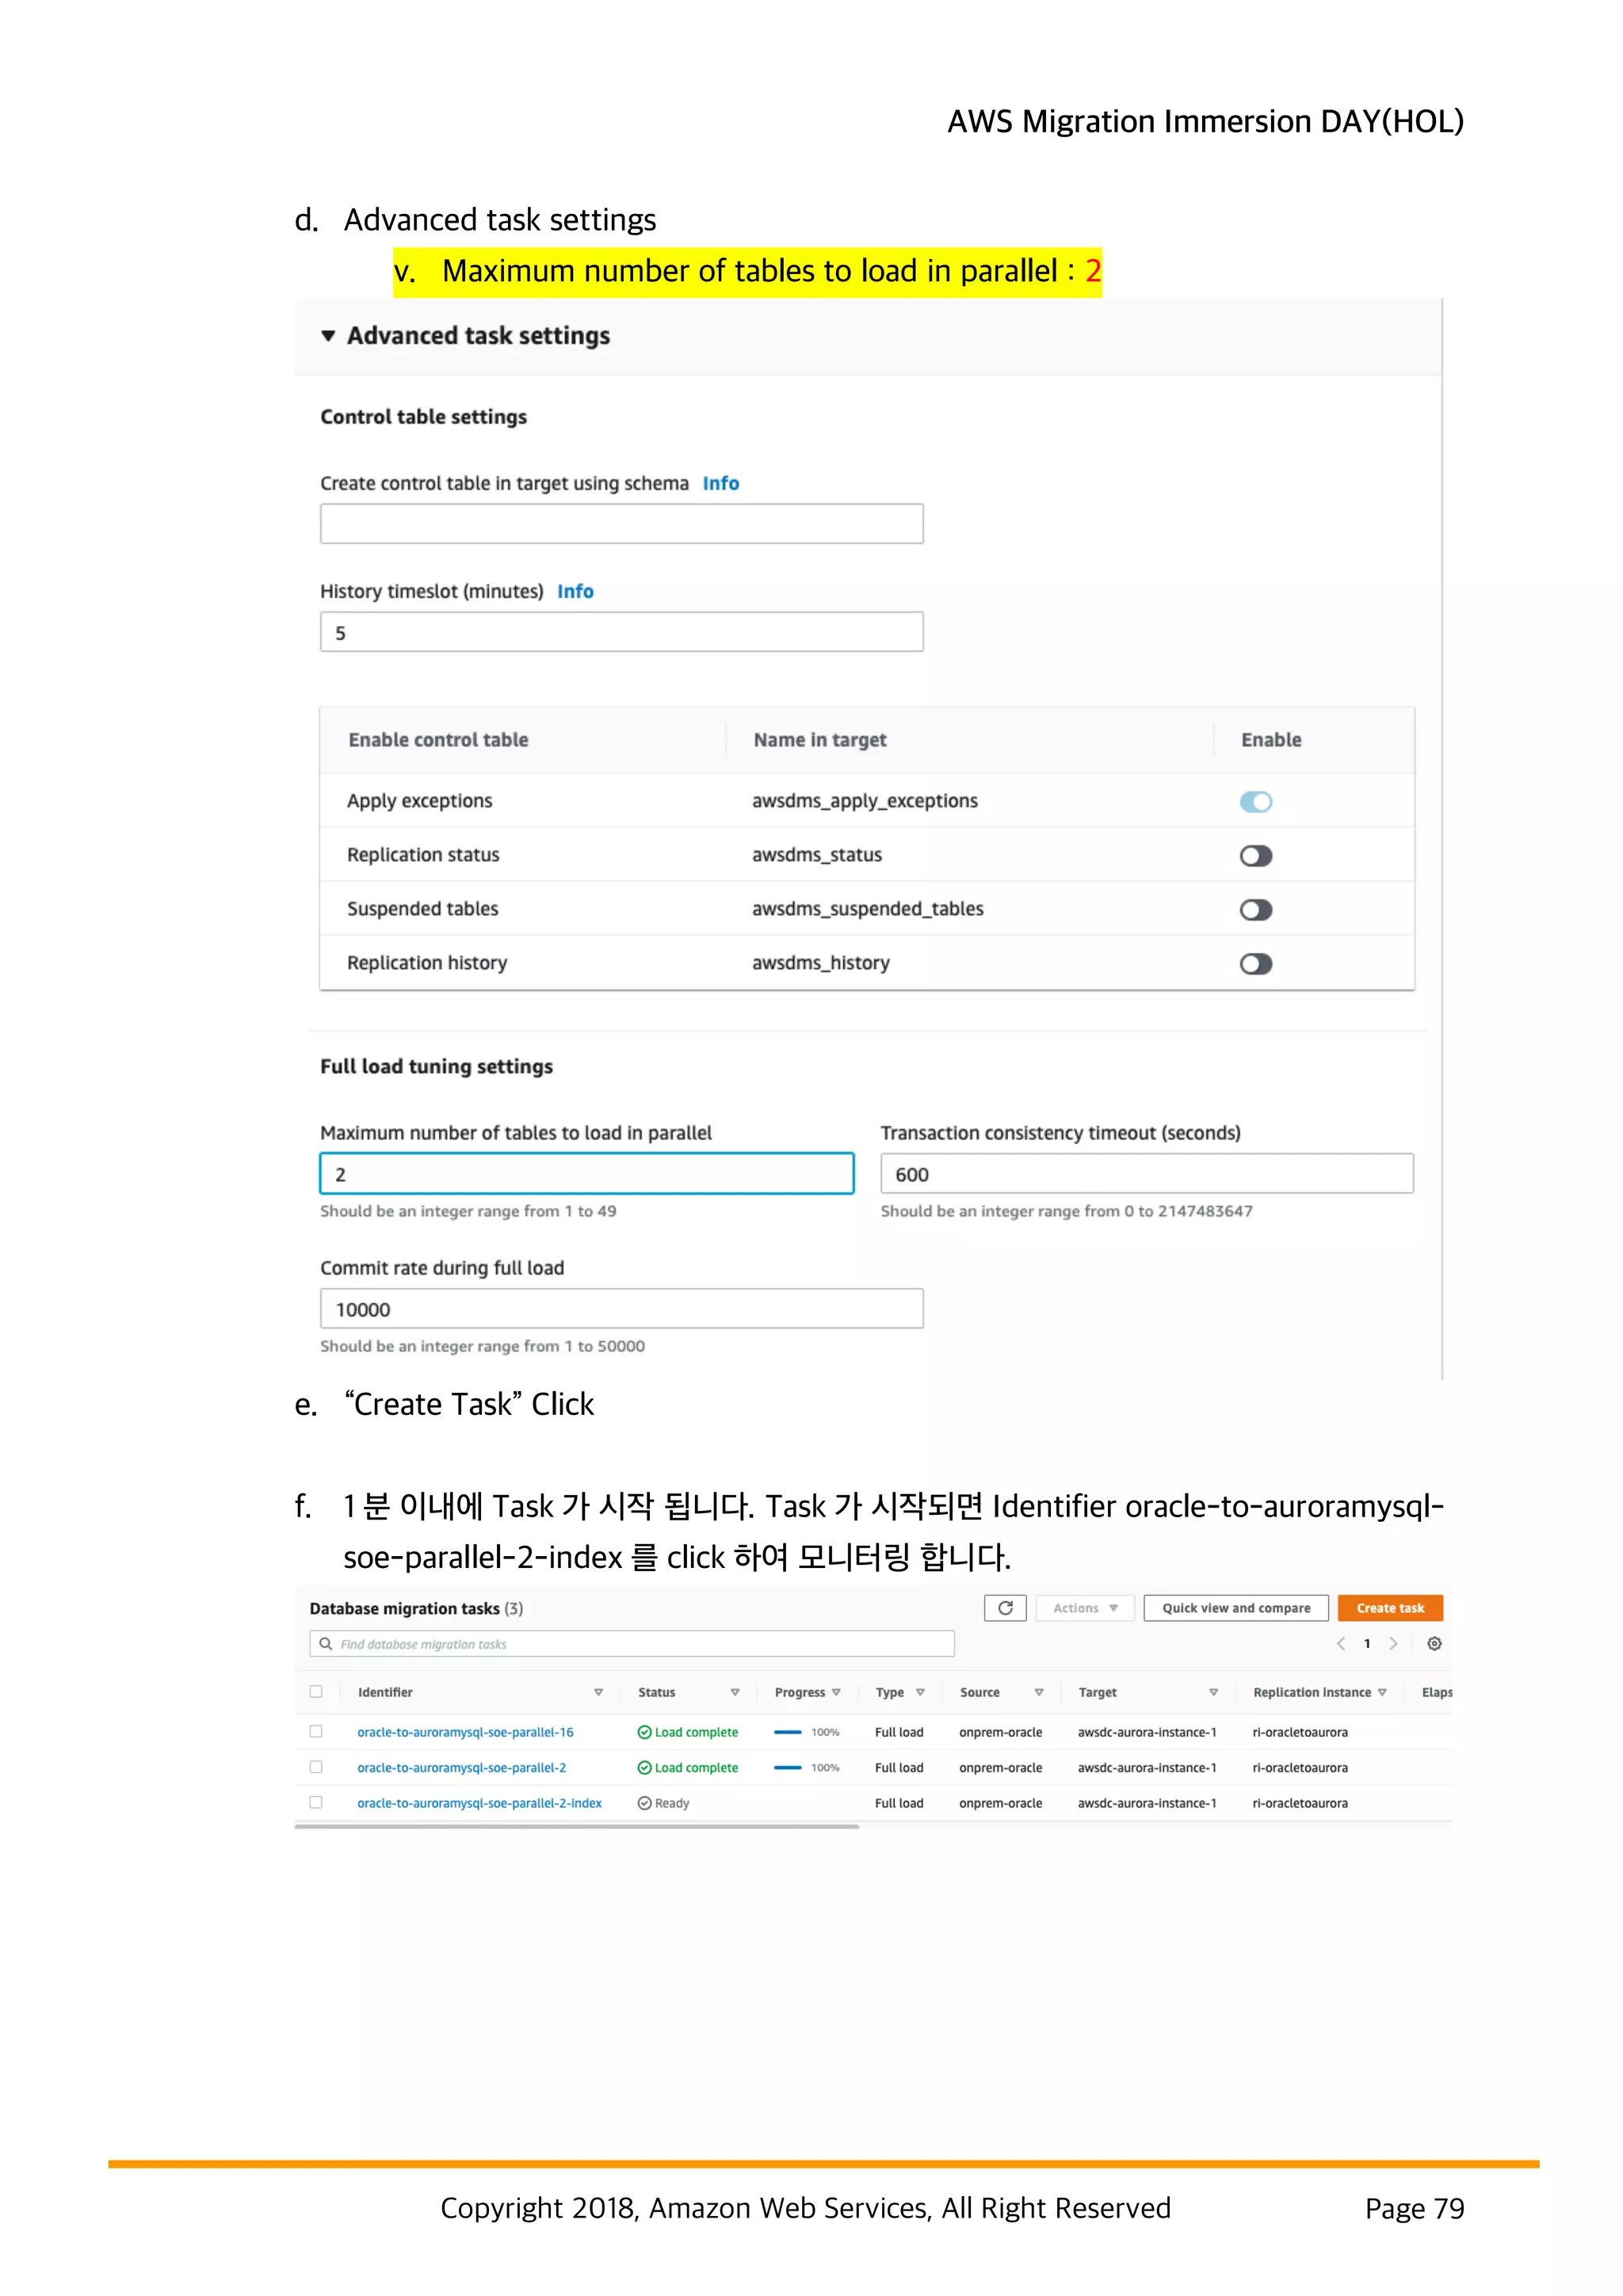The height and width of the screenshot is (2296, 1623).
Task: Refresh the database migration tasks list
Action: point(1005,1608)
